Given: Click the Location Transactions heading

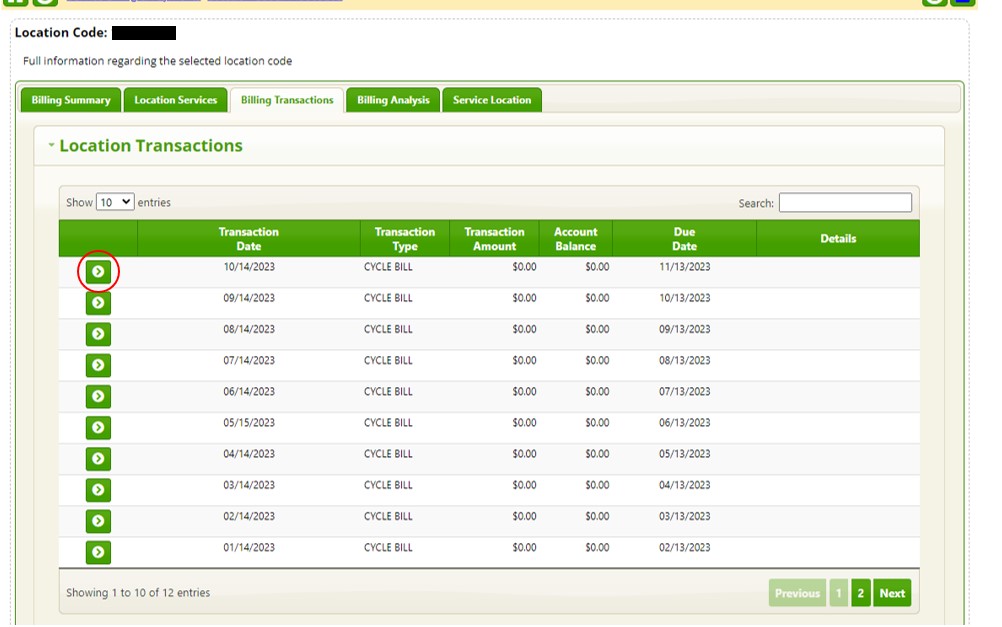Looking at the screenshot, I should pyautogui.click(x=151, y=146).
